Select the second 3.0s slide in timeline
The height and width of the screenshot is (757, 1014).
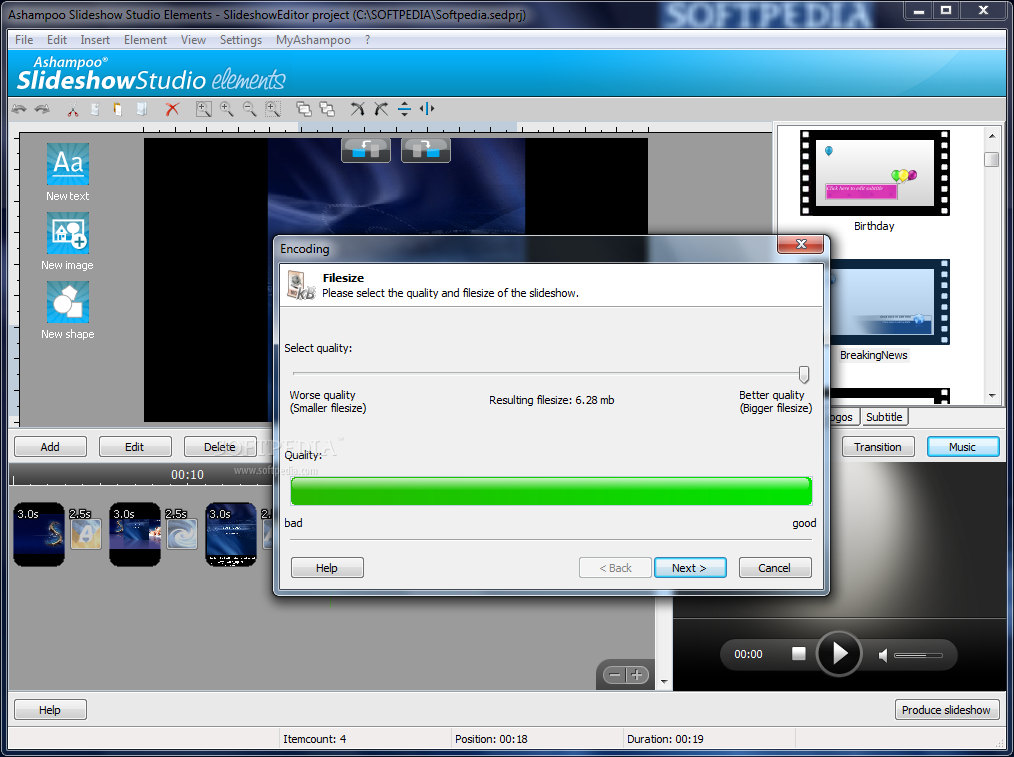[135, 534]
